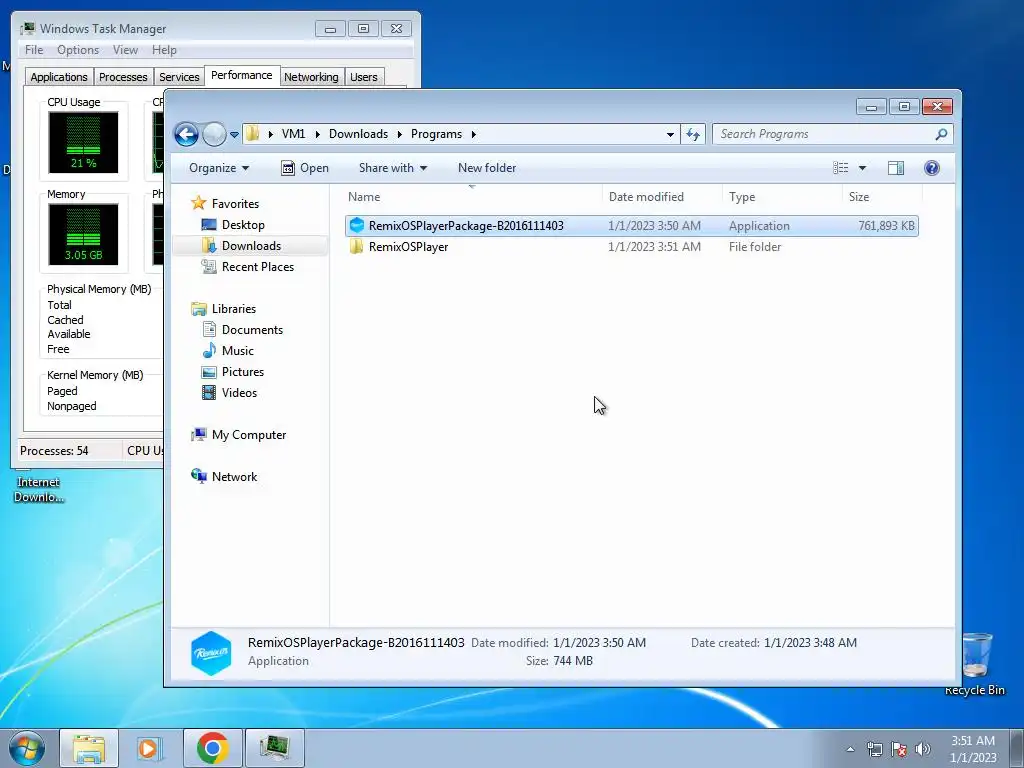Screen dimensions: 1024x768
Task: Select the RemixOSPlayerPackage-B2016111403 file
Action: click(x=632, y=225)
